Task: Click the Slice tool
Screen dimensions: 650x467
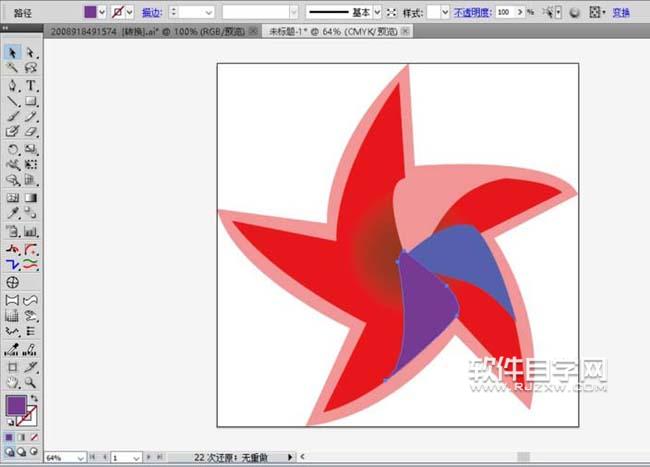Action: (x=30, y=367)
